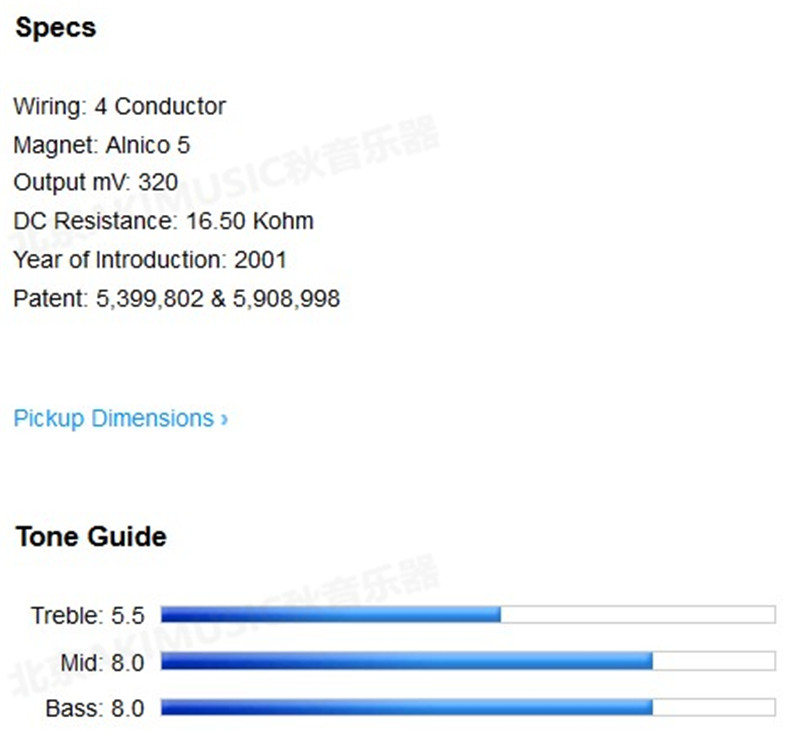
Task: Click the Bass: 8.0 label
Action: tap(95, 709)
